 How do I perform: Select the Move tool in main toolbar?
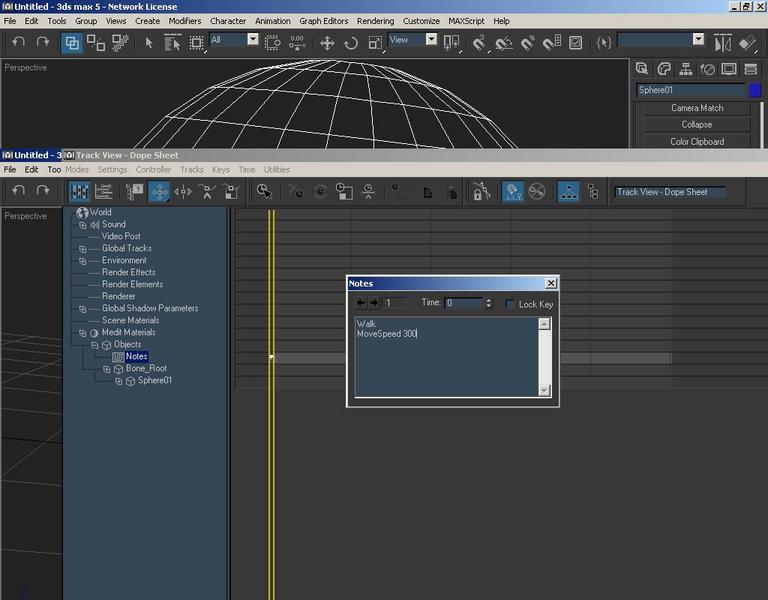pyautogui.click(x=327, y=43)
